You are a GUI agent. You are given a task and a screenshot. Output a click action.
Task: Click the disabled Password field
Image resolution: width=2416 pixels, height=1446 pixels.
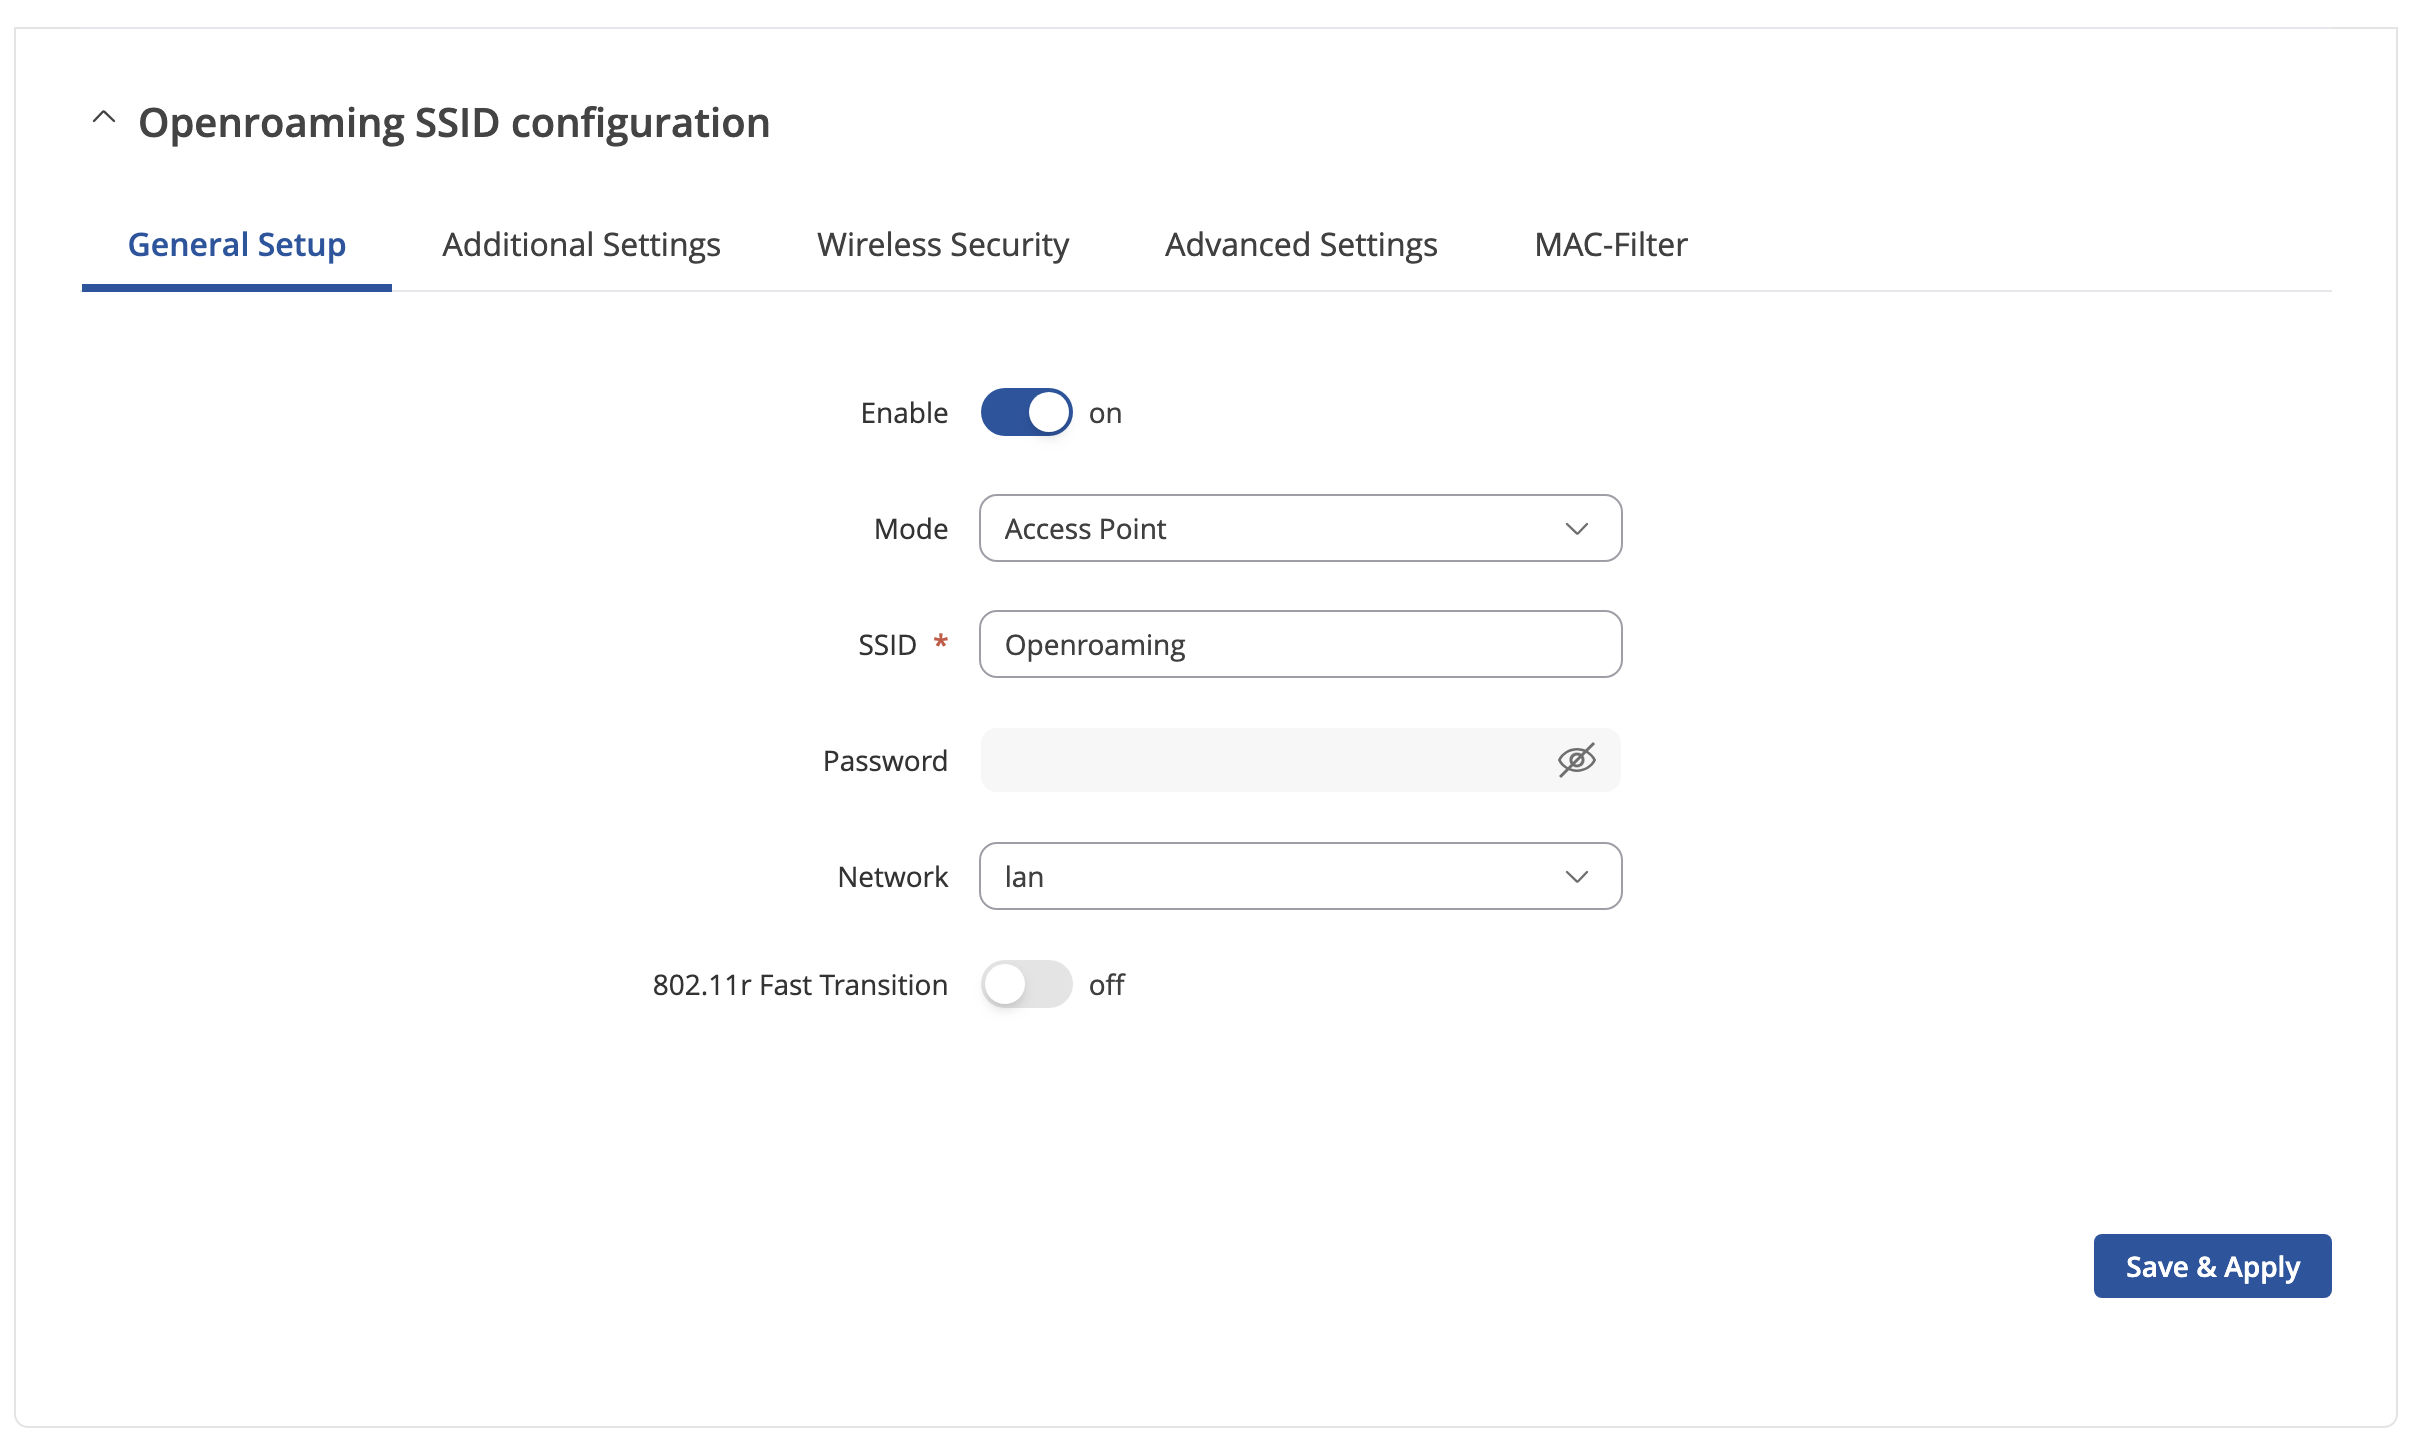click(1300, 760)
